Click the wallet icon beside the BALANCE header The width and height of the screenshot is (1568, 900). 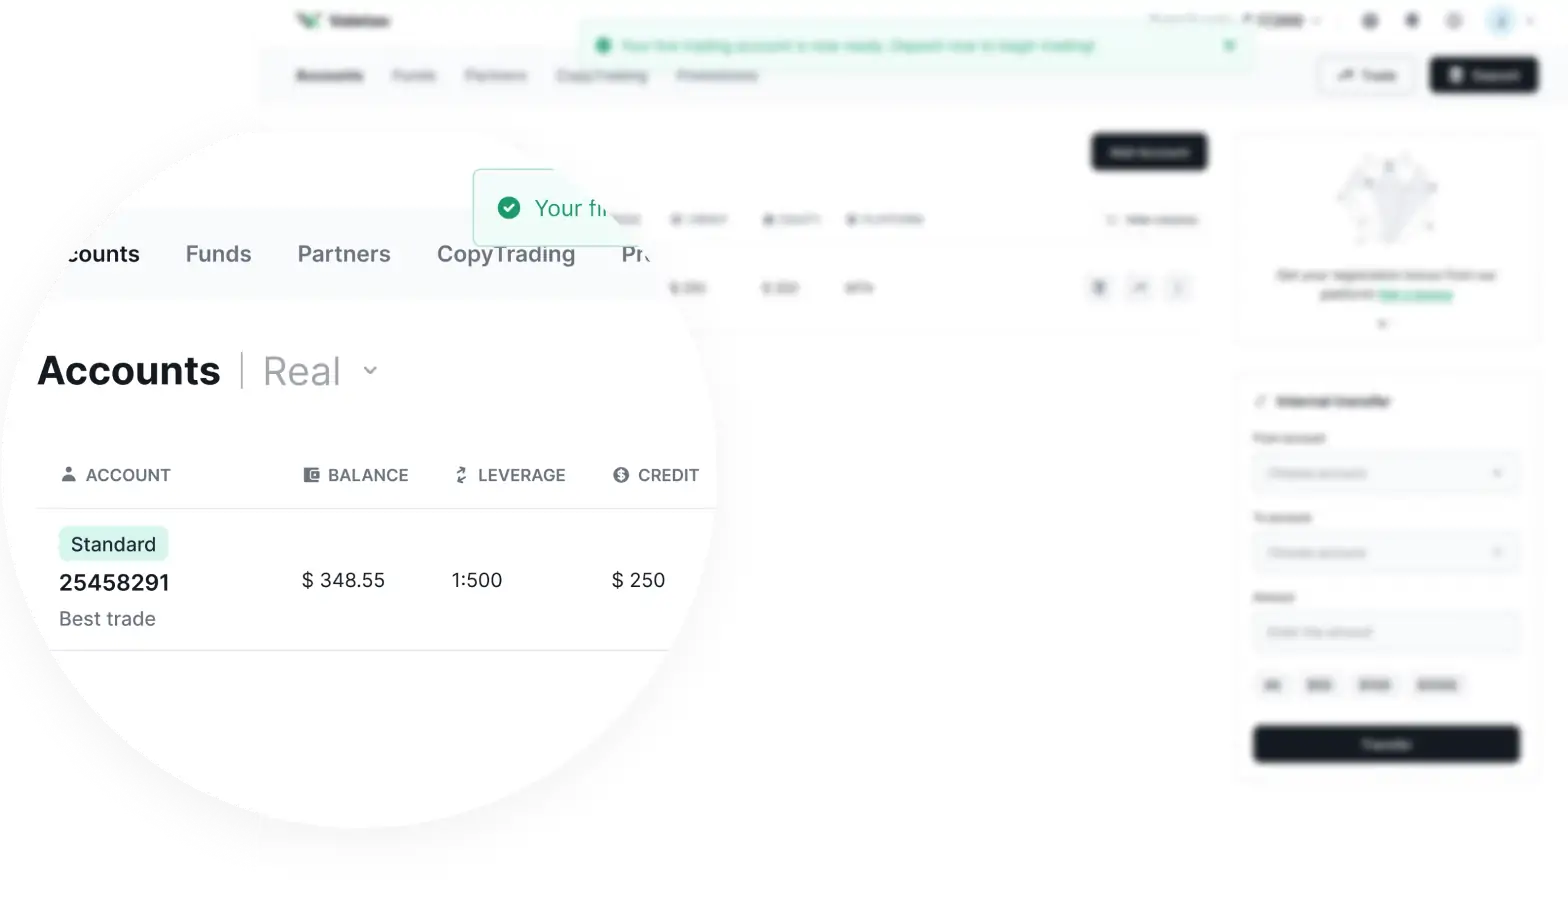coord(311,475)
